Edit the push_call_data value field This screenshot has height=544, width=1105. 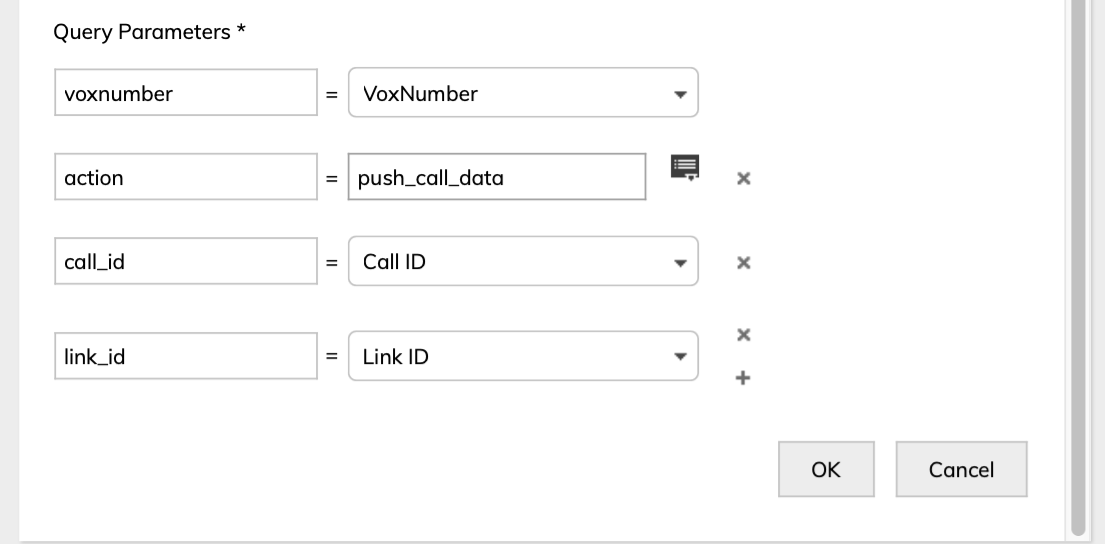click(496, 178)
